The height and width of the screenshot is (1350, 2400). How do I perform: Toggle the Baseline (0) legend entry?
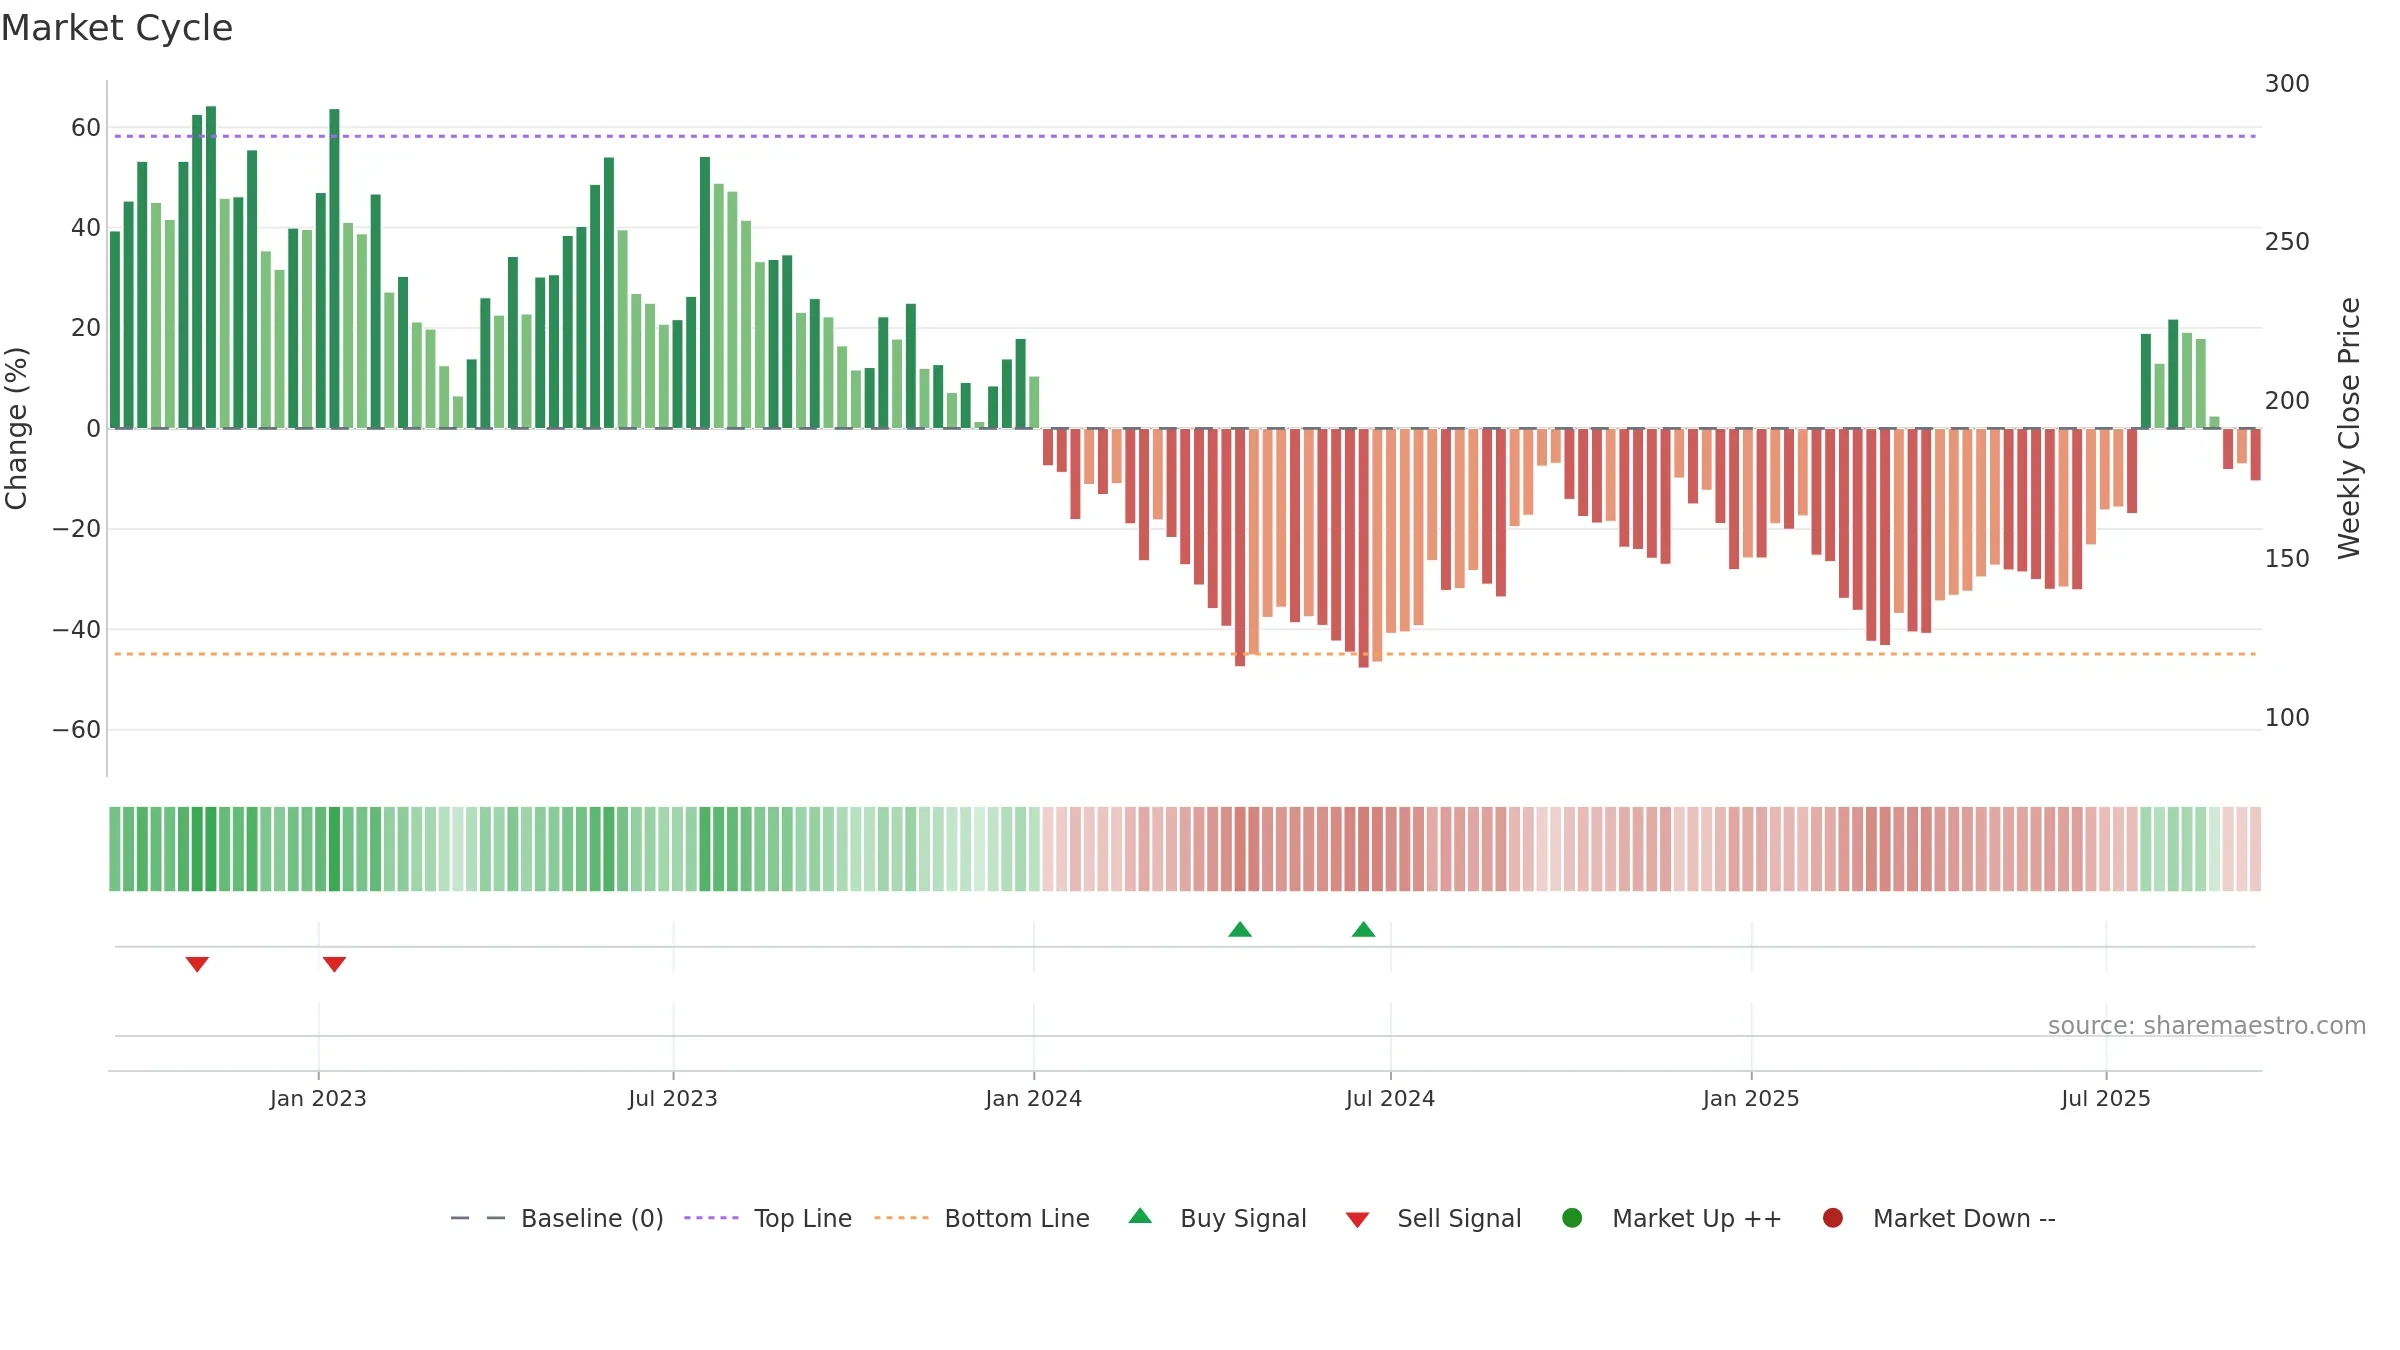pyautogui.click(x=592, y=1219)
